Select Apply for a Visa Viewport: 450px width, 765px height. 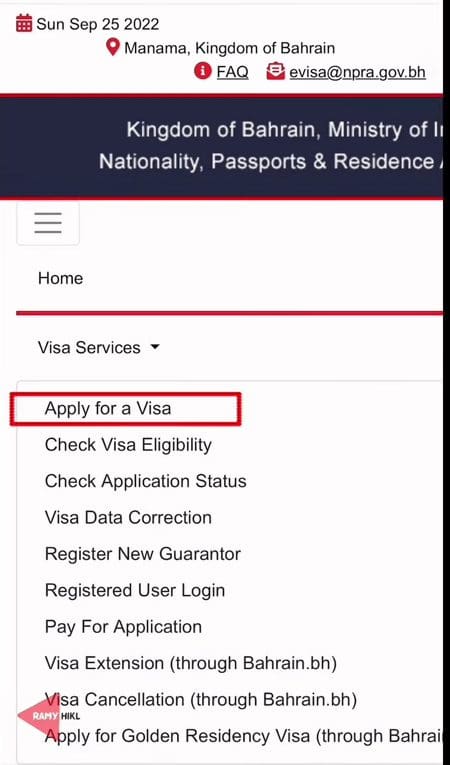click(x=108, y=408)
